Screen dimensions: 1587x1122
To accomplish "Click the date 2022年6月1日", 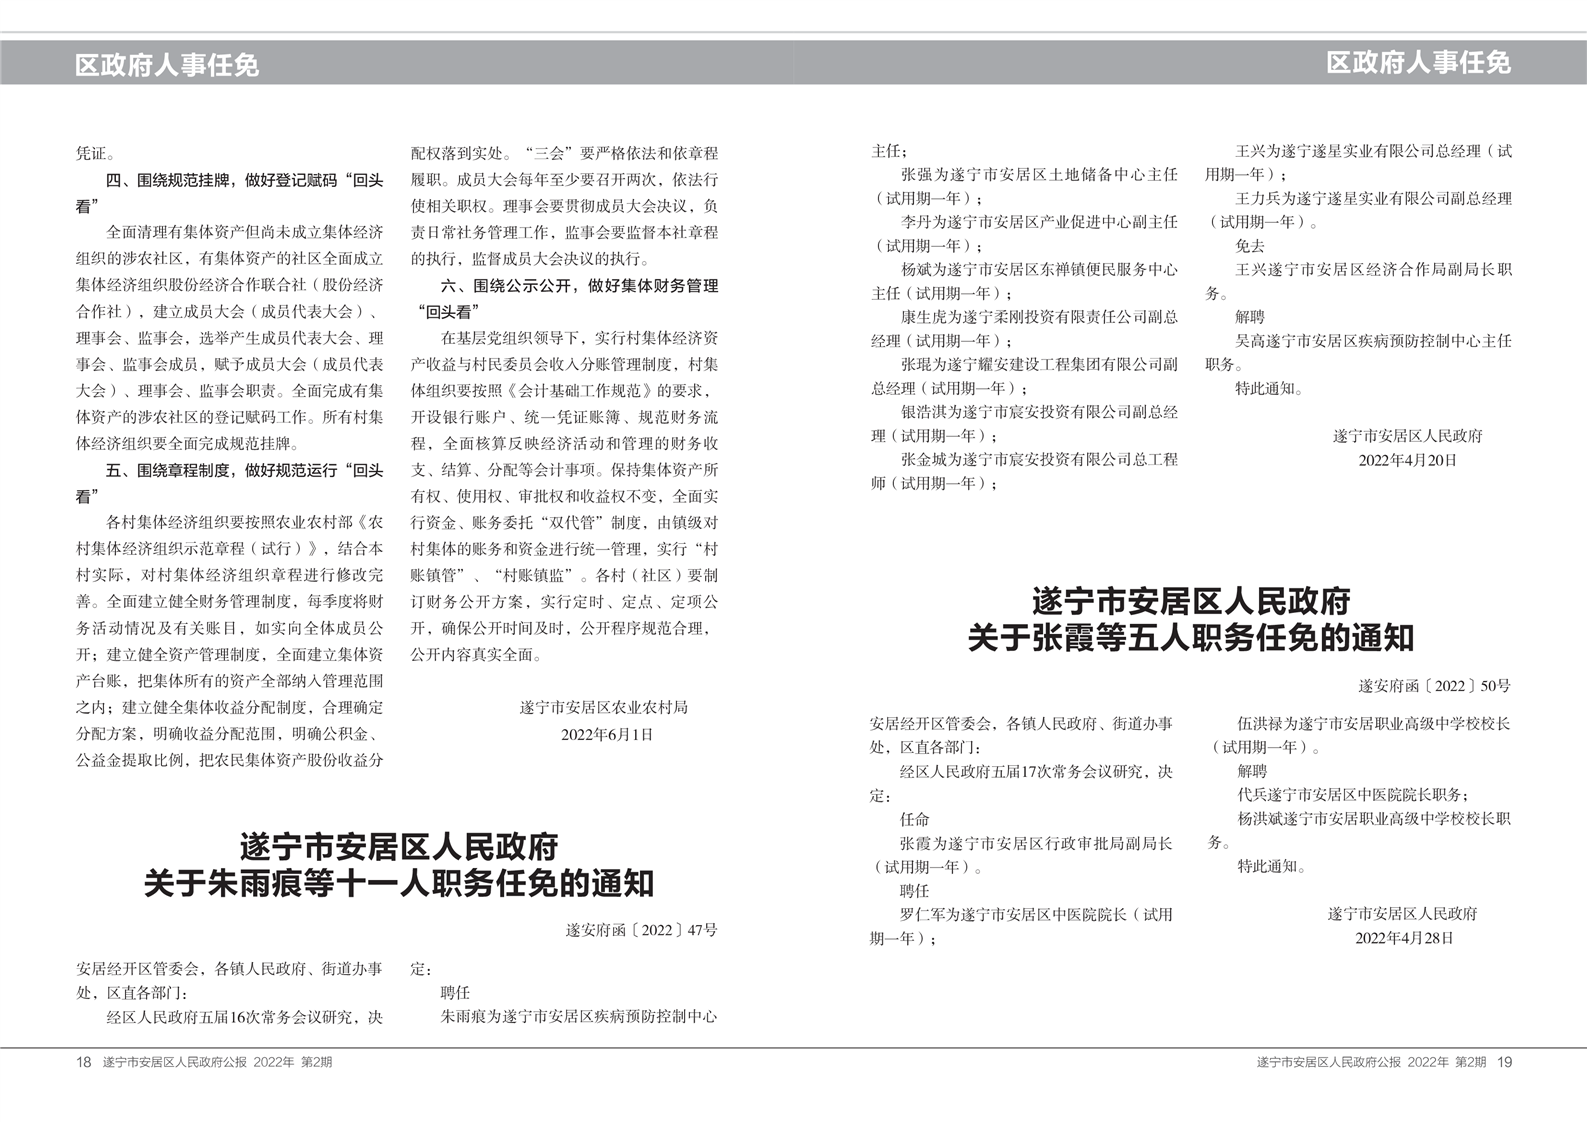I will tap(606, 734).
